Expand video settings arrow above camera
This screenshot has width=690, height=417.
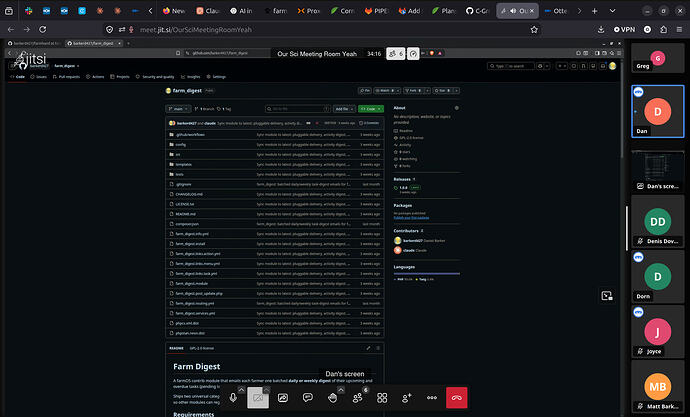pos(266,390)
